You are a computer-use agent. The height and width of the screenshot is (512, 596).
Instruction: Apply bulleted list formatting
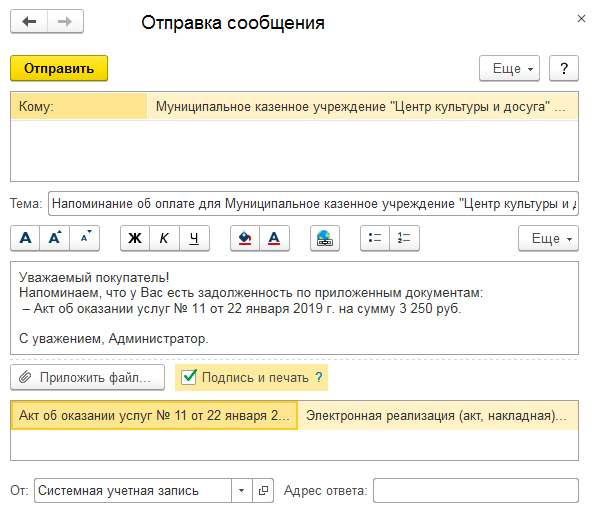(375, 238)
